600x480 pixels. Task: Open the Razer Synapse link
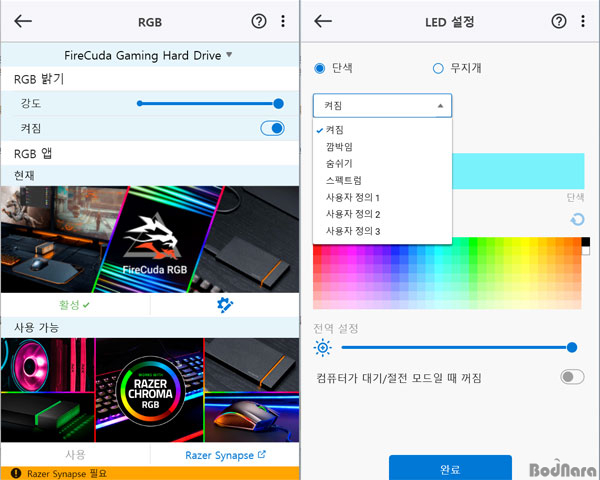(225, 455)
